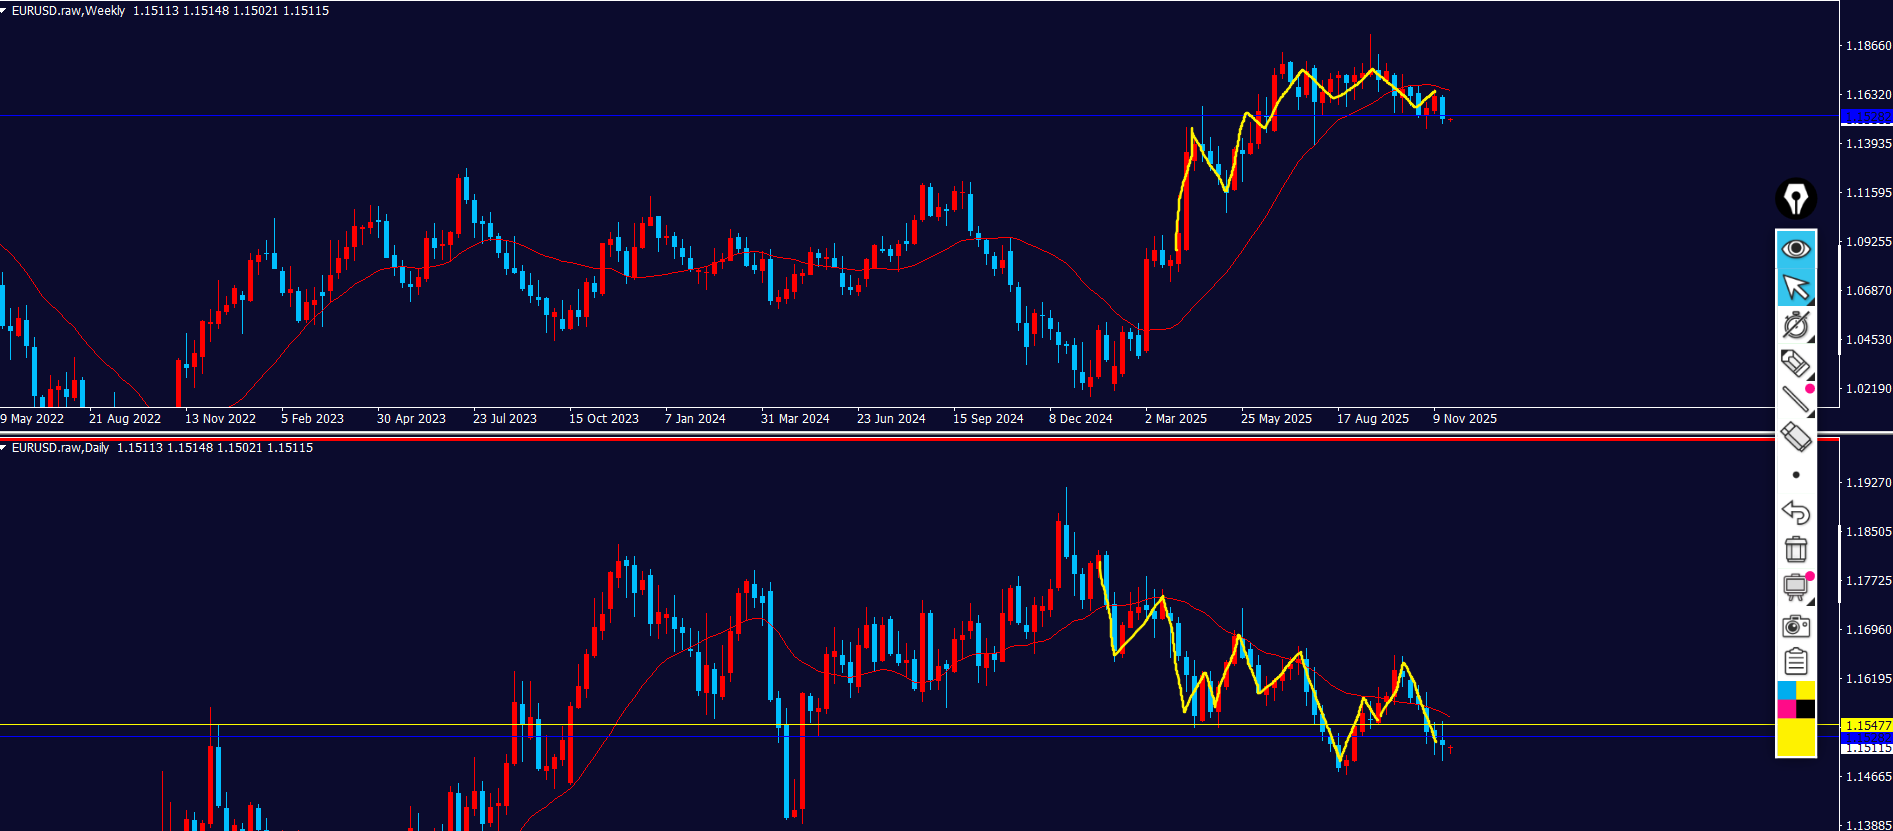
Task: Expand the EURUSD.raw,Weekly chart header triangle
Action: (x=4, y=11)
